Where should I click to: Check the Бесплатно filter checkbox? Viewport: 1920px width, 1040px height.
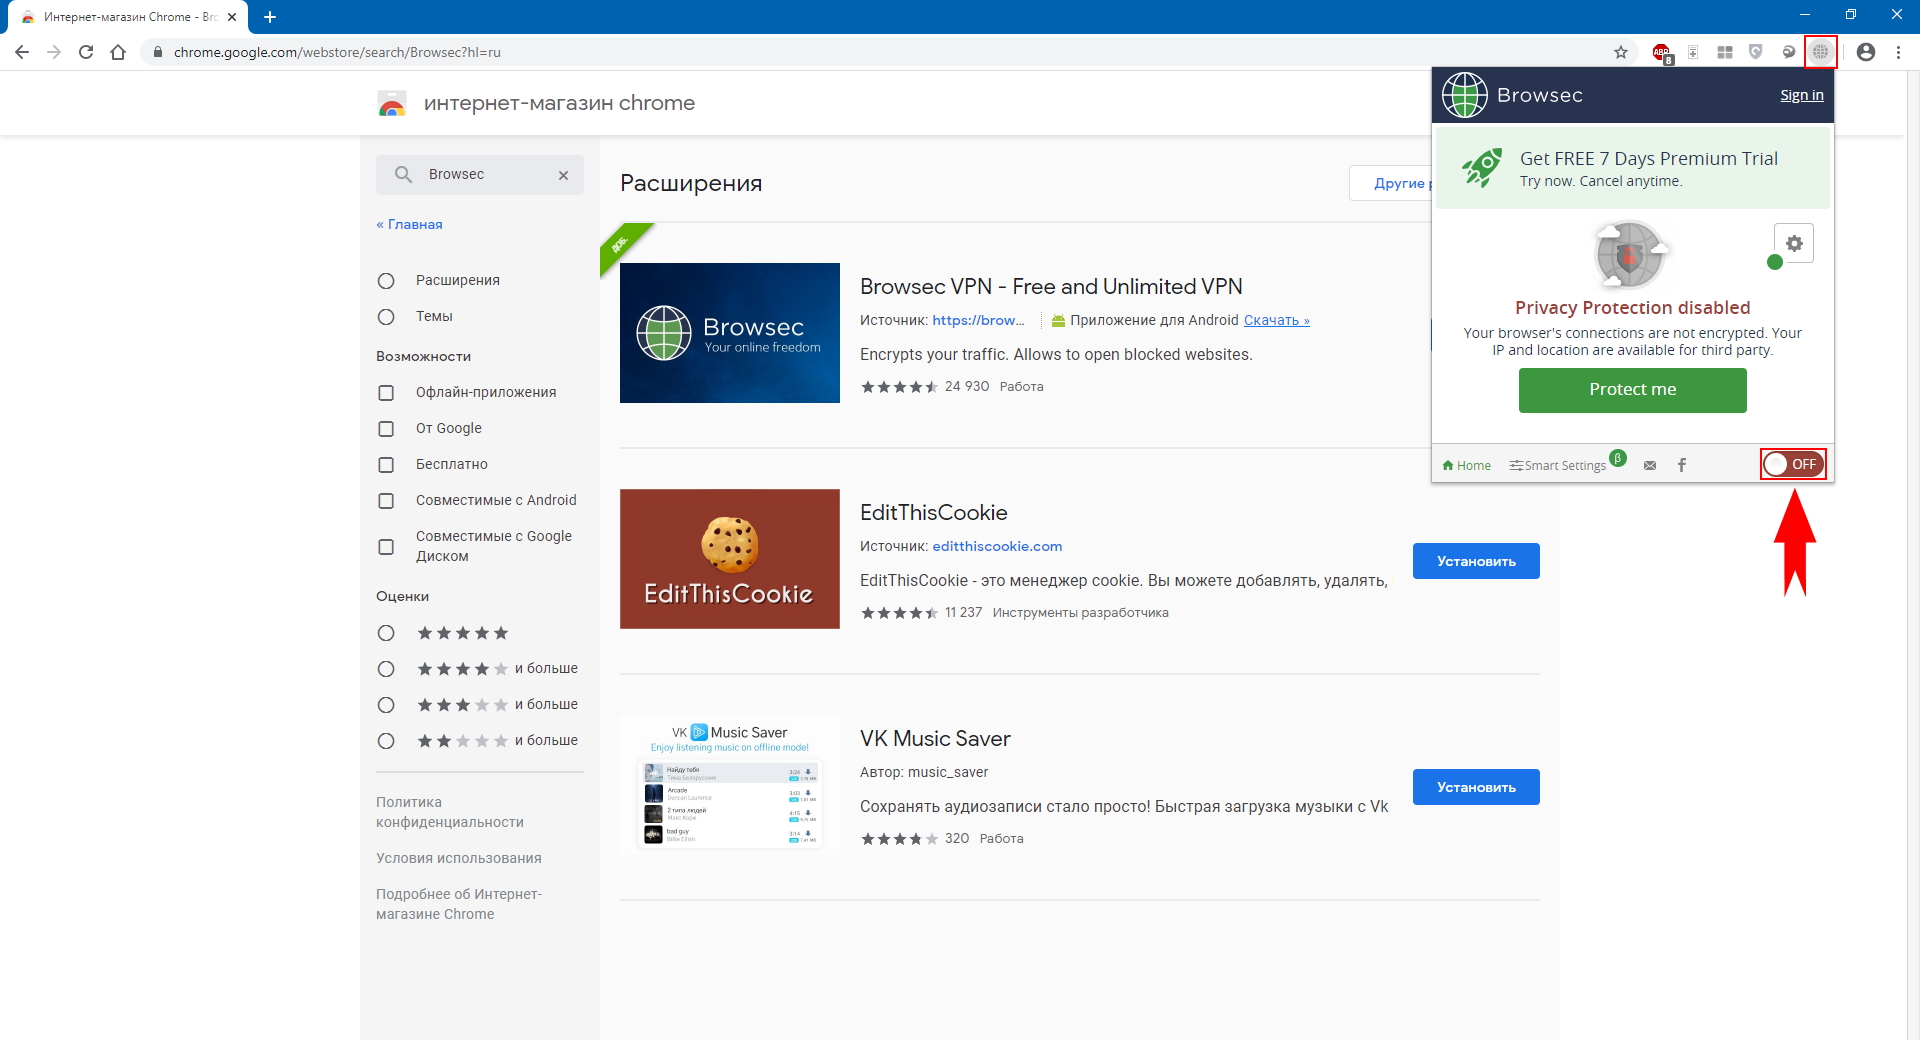click(386, 465)
